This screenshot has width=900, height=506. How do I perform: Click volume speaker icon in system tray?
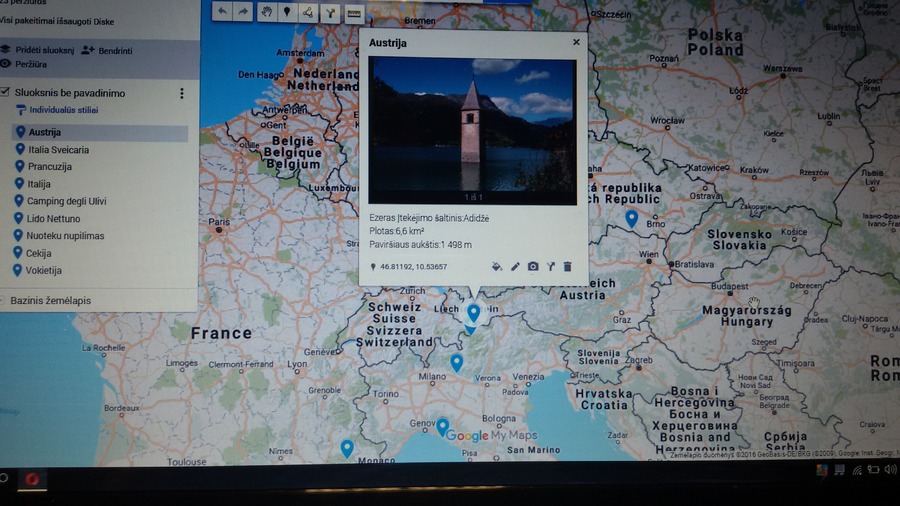(890, 469)
